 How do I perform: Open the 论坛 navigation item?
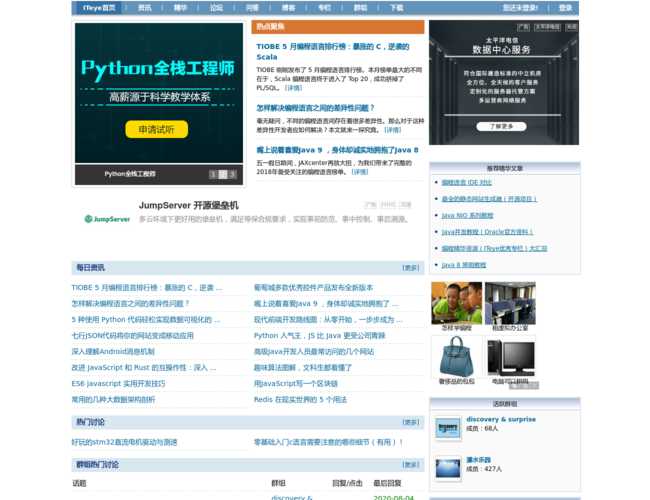pyautogui.click(x=216, y=8)
